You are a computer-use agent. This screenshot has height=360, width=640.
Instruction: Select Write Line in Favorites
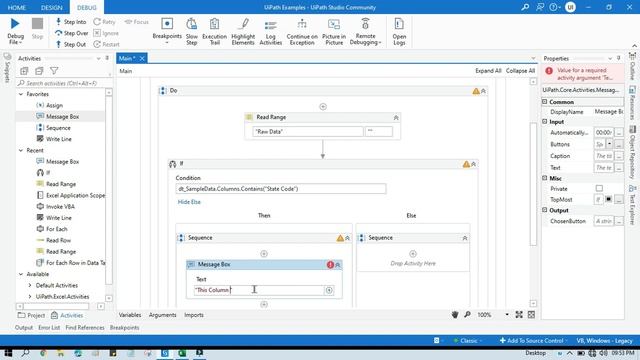pos(59,139)
